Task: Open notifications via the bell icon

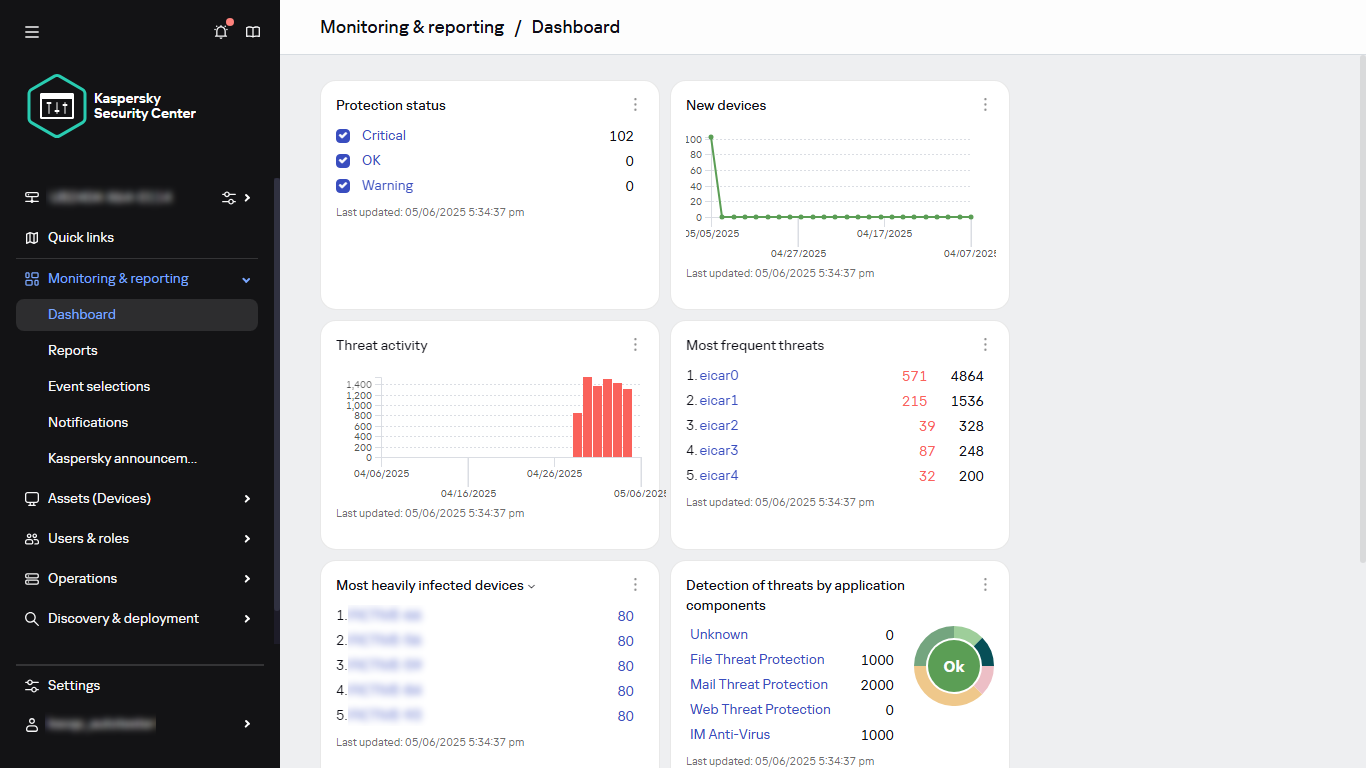Action: click(x=220, y=31)
